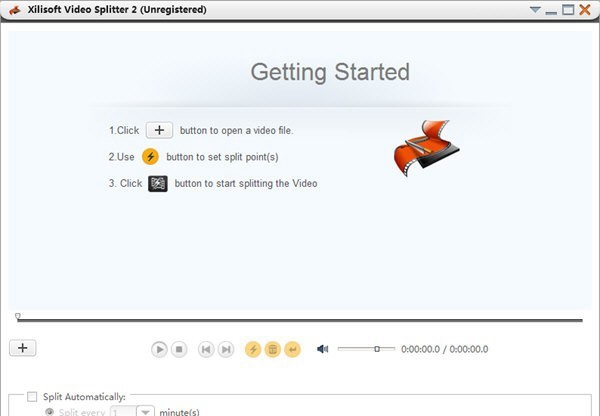Click text 'button to set split point(s)'
Viewport: 600px width, 416px height.
pyautogui.click(x=222, y=157)
